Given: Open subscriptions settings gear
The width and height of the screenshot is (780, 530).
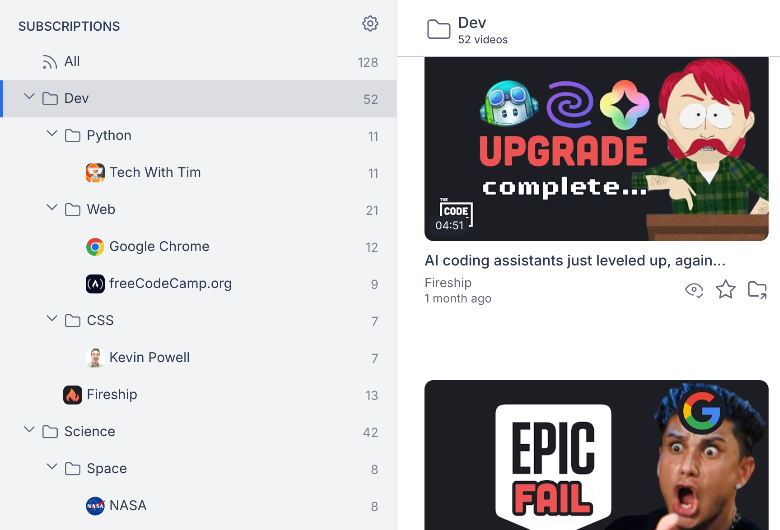Looking at the screenshot, I should click(x=370, y=24).
